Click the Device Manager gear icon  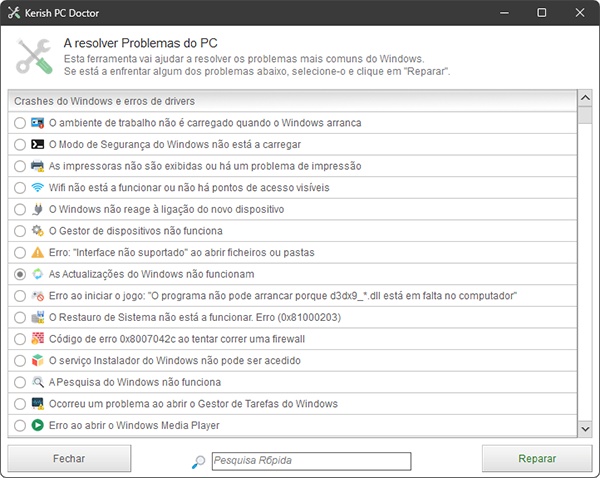point(38,231)
